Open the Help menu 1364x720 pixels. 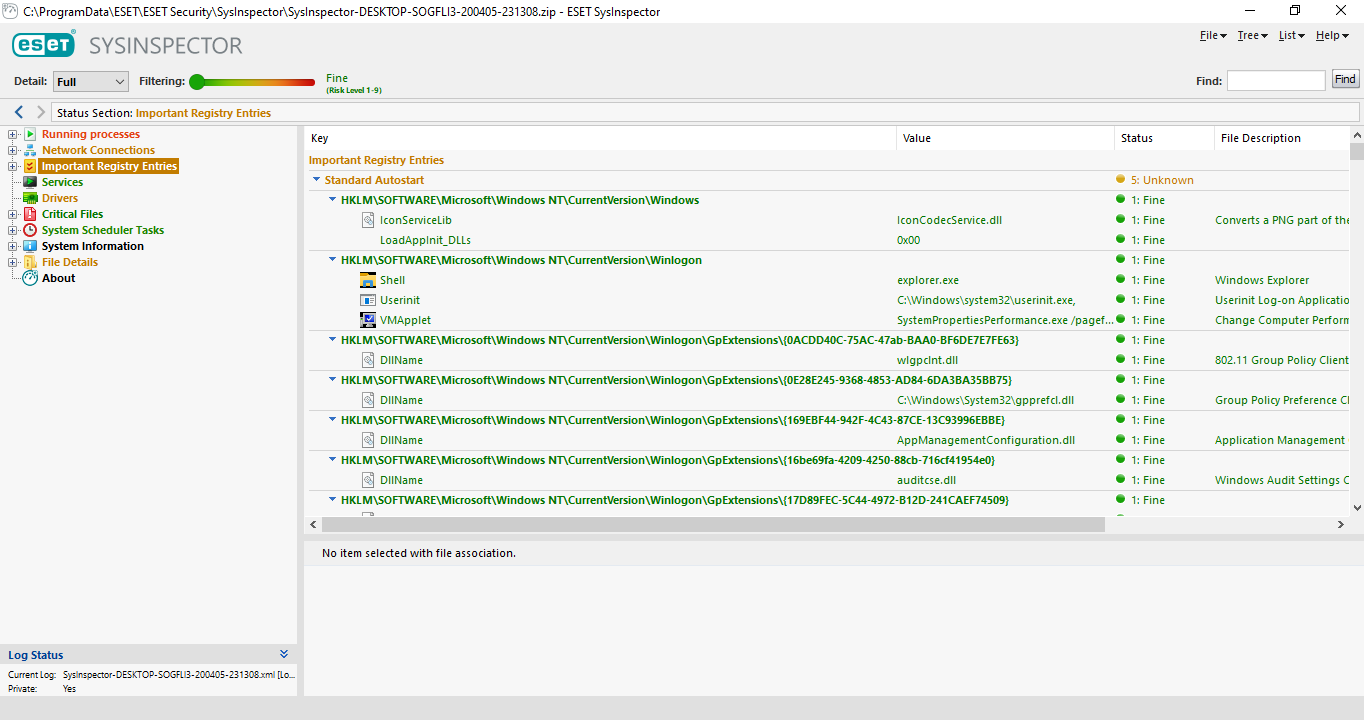[1329, 35]
